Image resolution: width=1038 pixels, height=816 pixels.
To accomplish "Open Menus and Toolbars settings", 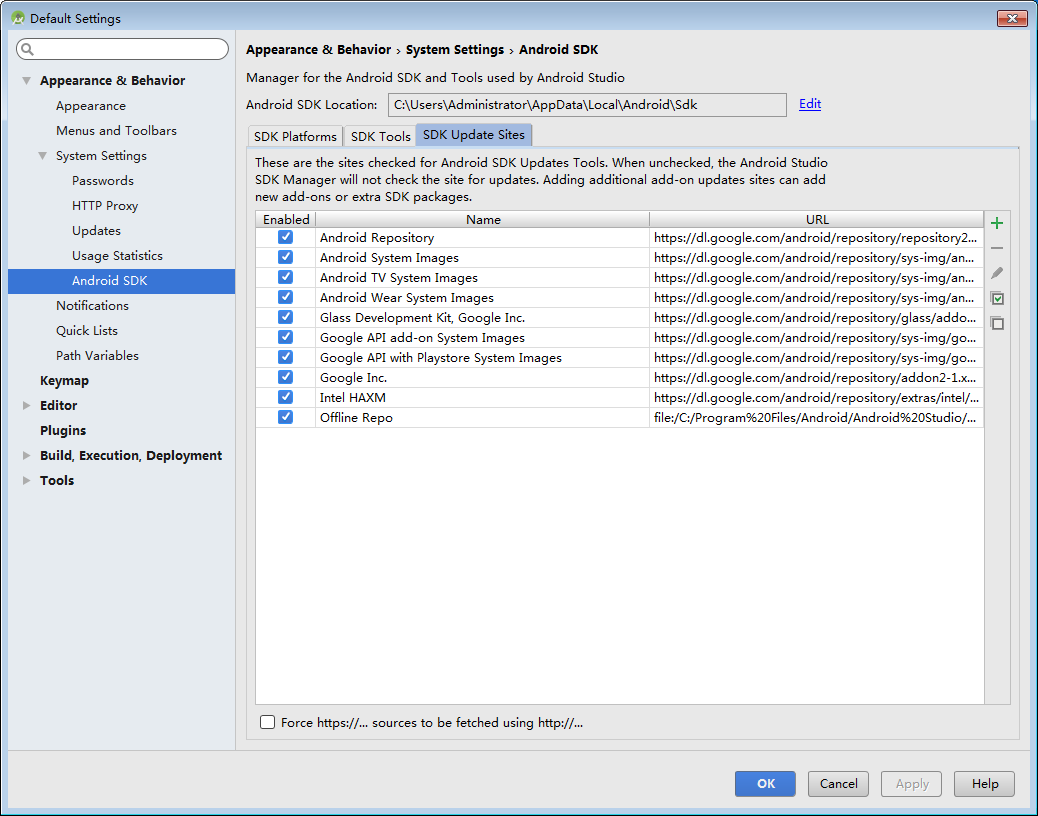I will (x=117, y=131).
